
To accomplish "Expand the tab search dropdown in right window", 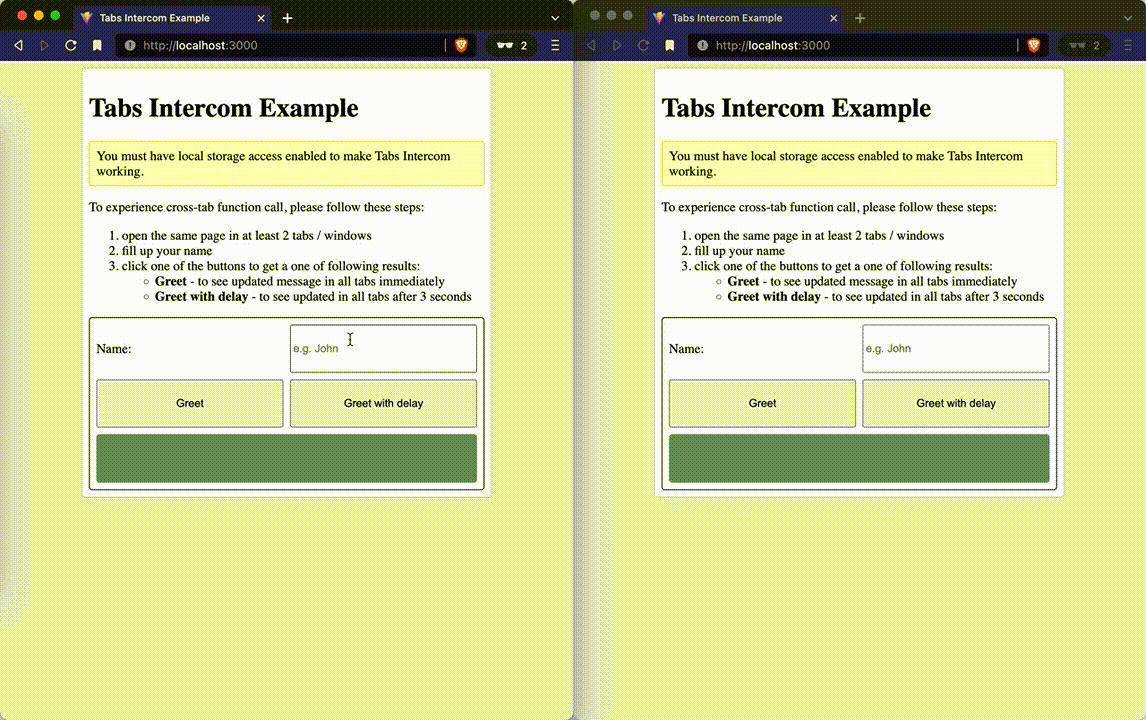I will point(1128,18).
